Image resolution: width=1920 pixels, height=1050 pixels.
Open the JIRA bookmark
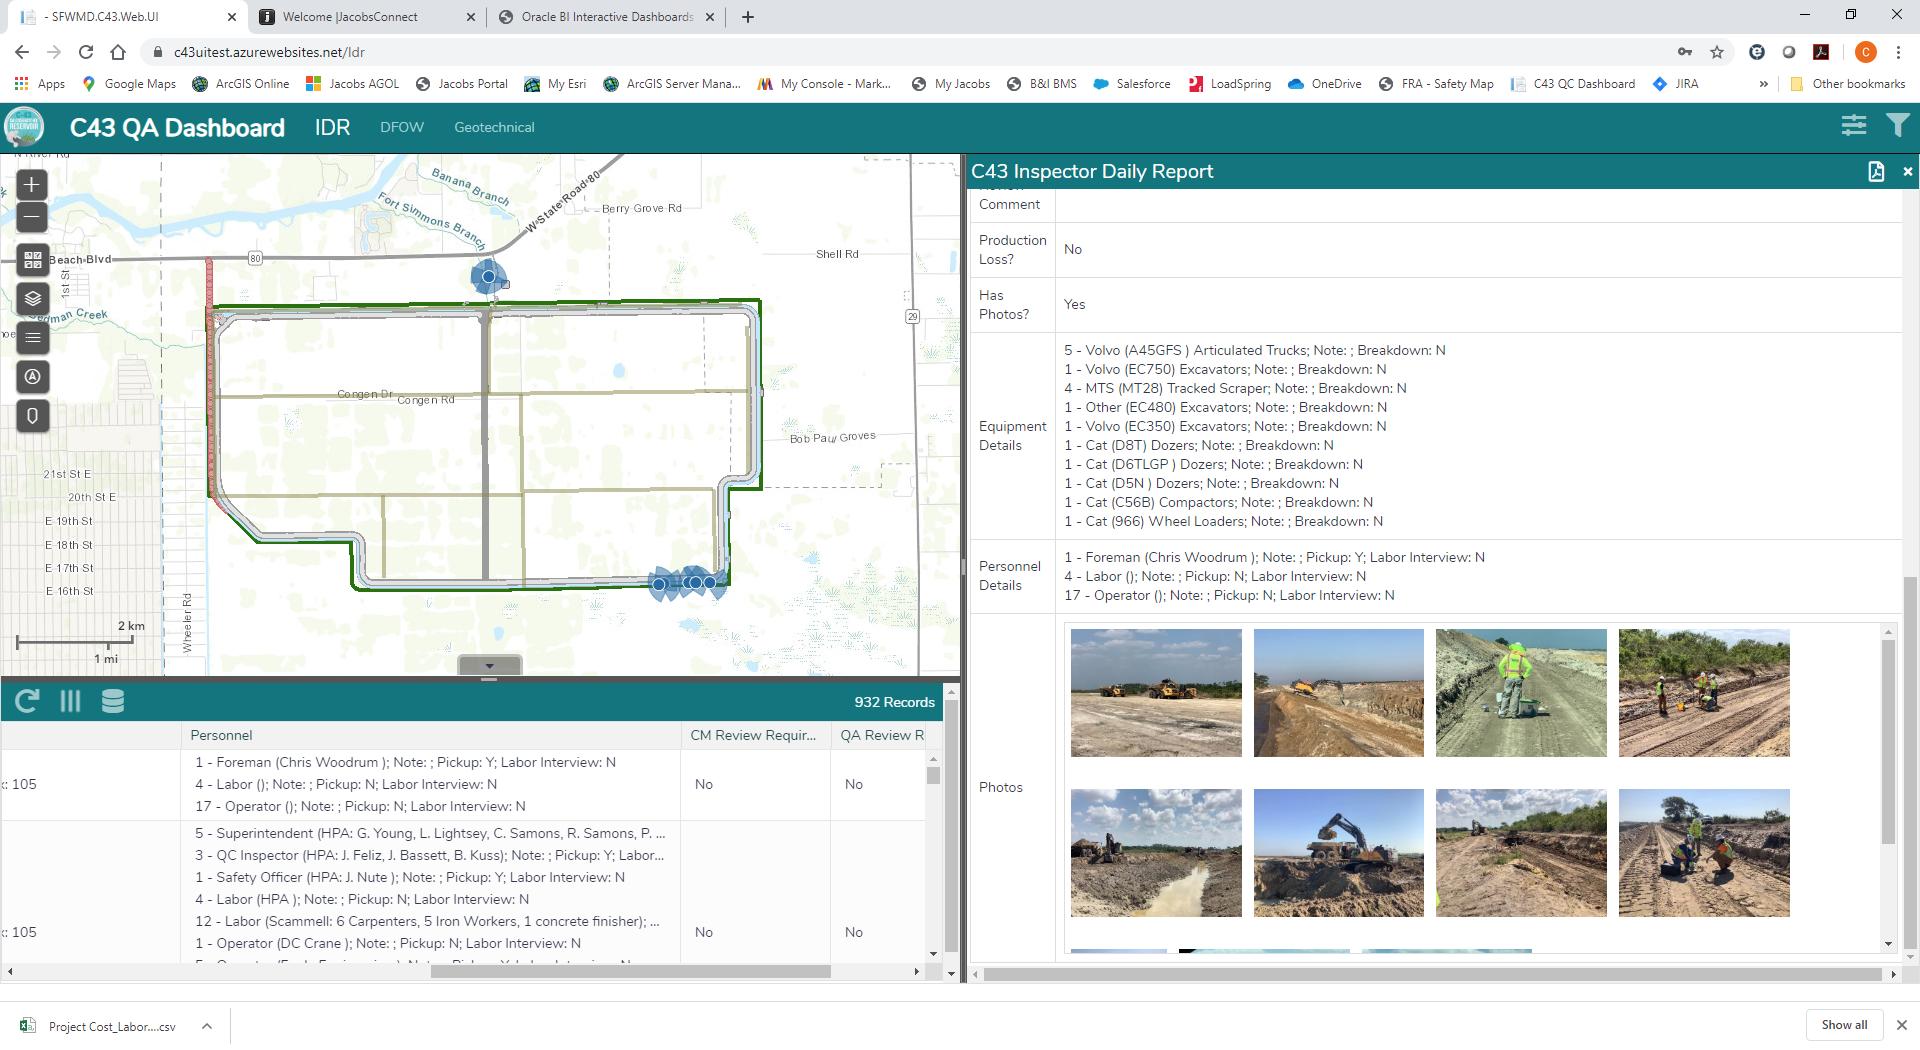[x=1676, y=84]
